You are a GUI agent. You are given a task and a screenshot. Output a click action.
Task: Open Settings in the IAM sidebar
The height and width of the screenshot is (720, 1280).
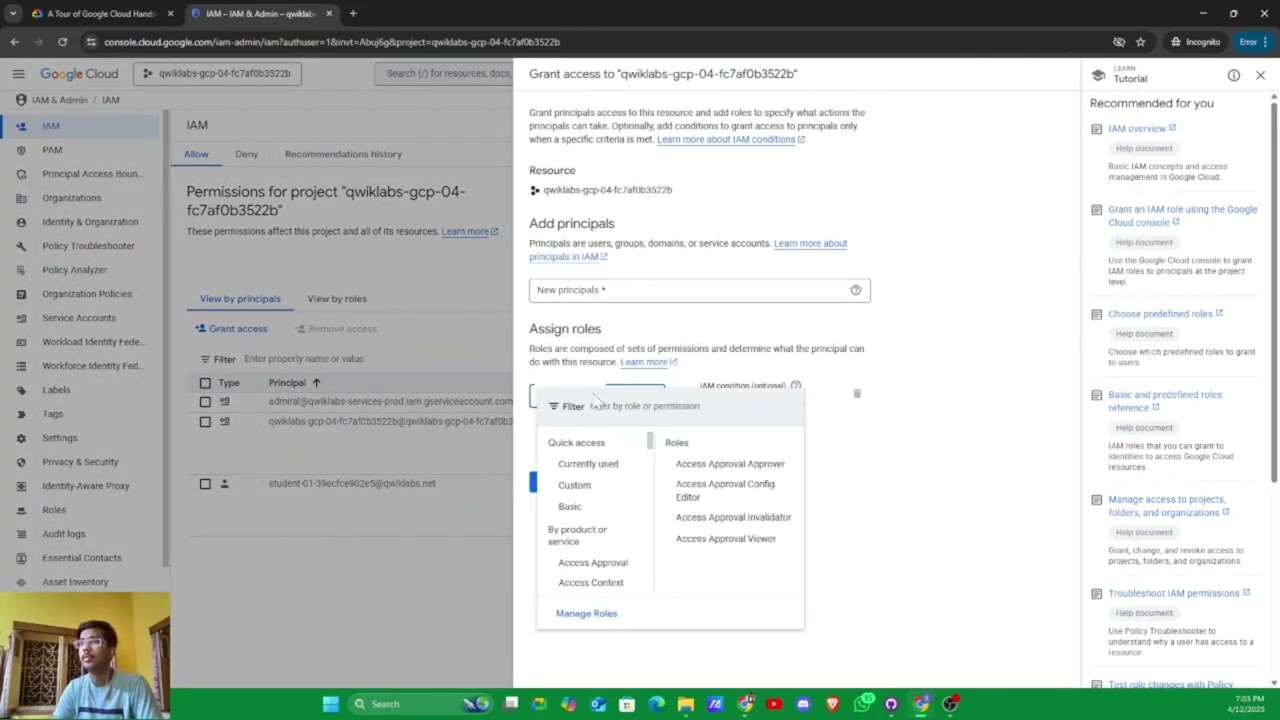pyautogui.click(x=59, y=438)
